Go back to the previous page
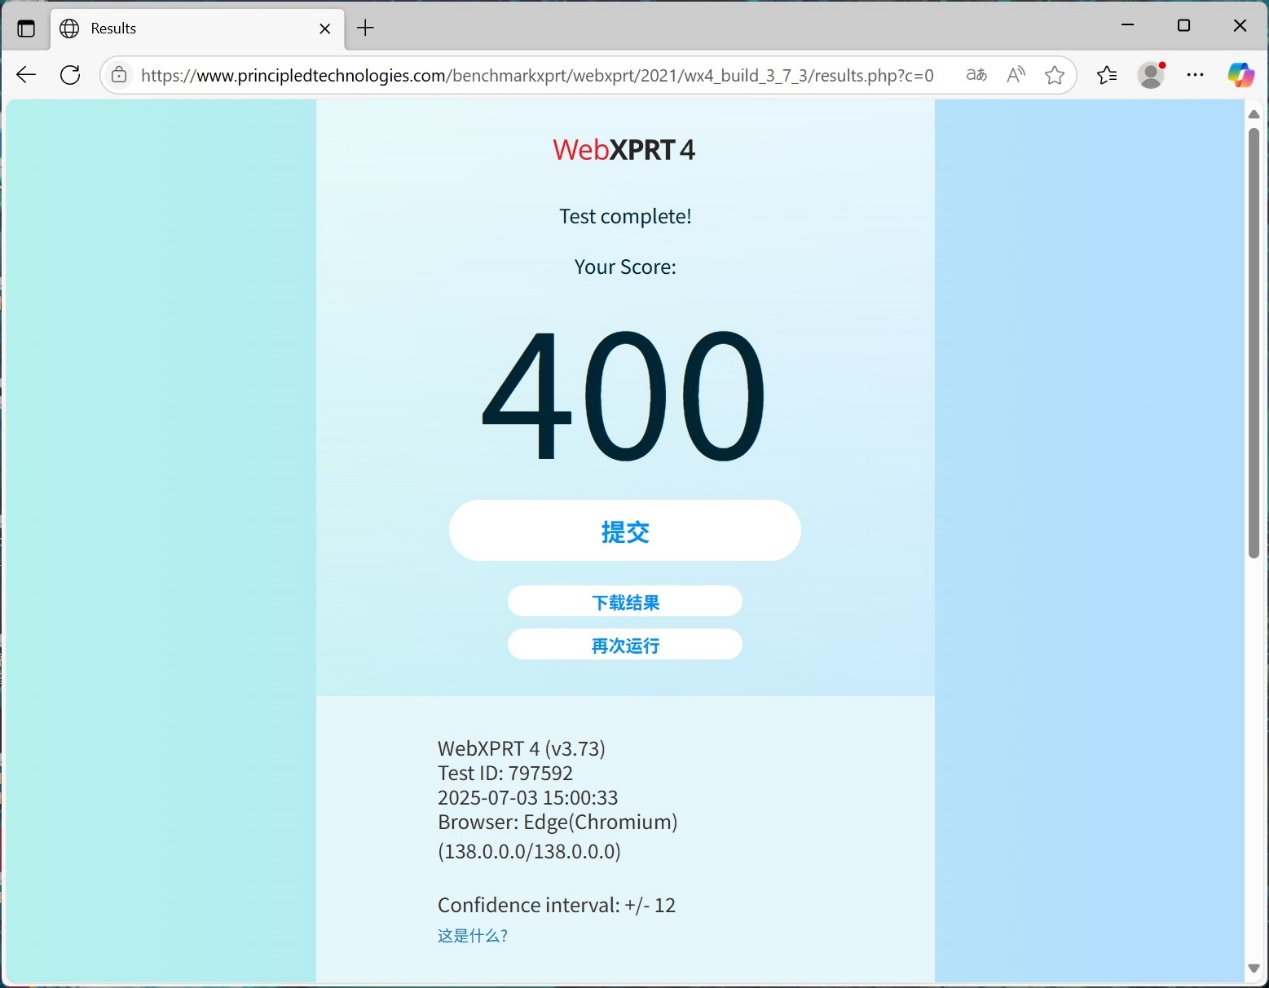 (26, 75)
